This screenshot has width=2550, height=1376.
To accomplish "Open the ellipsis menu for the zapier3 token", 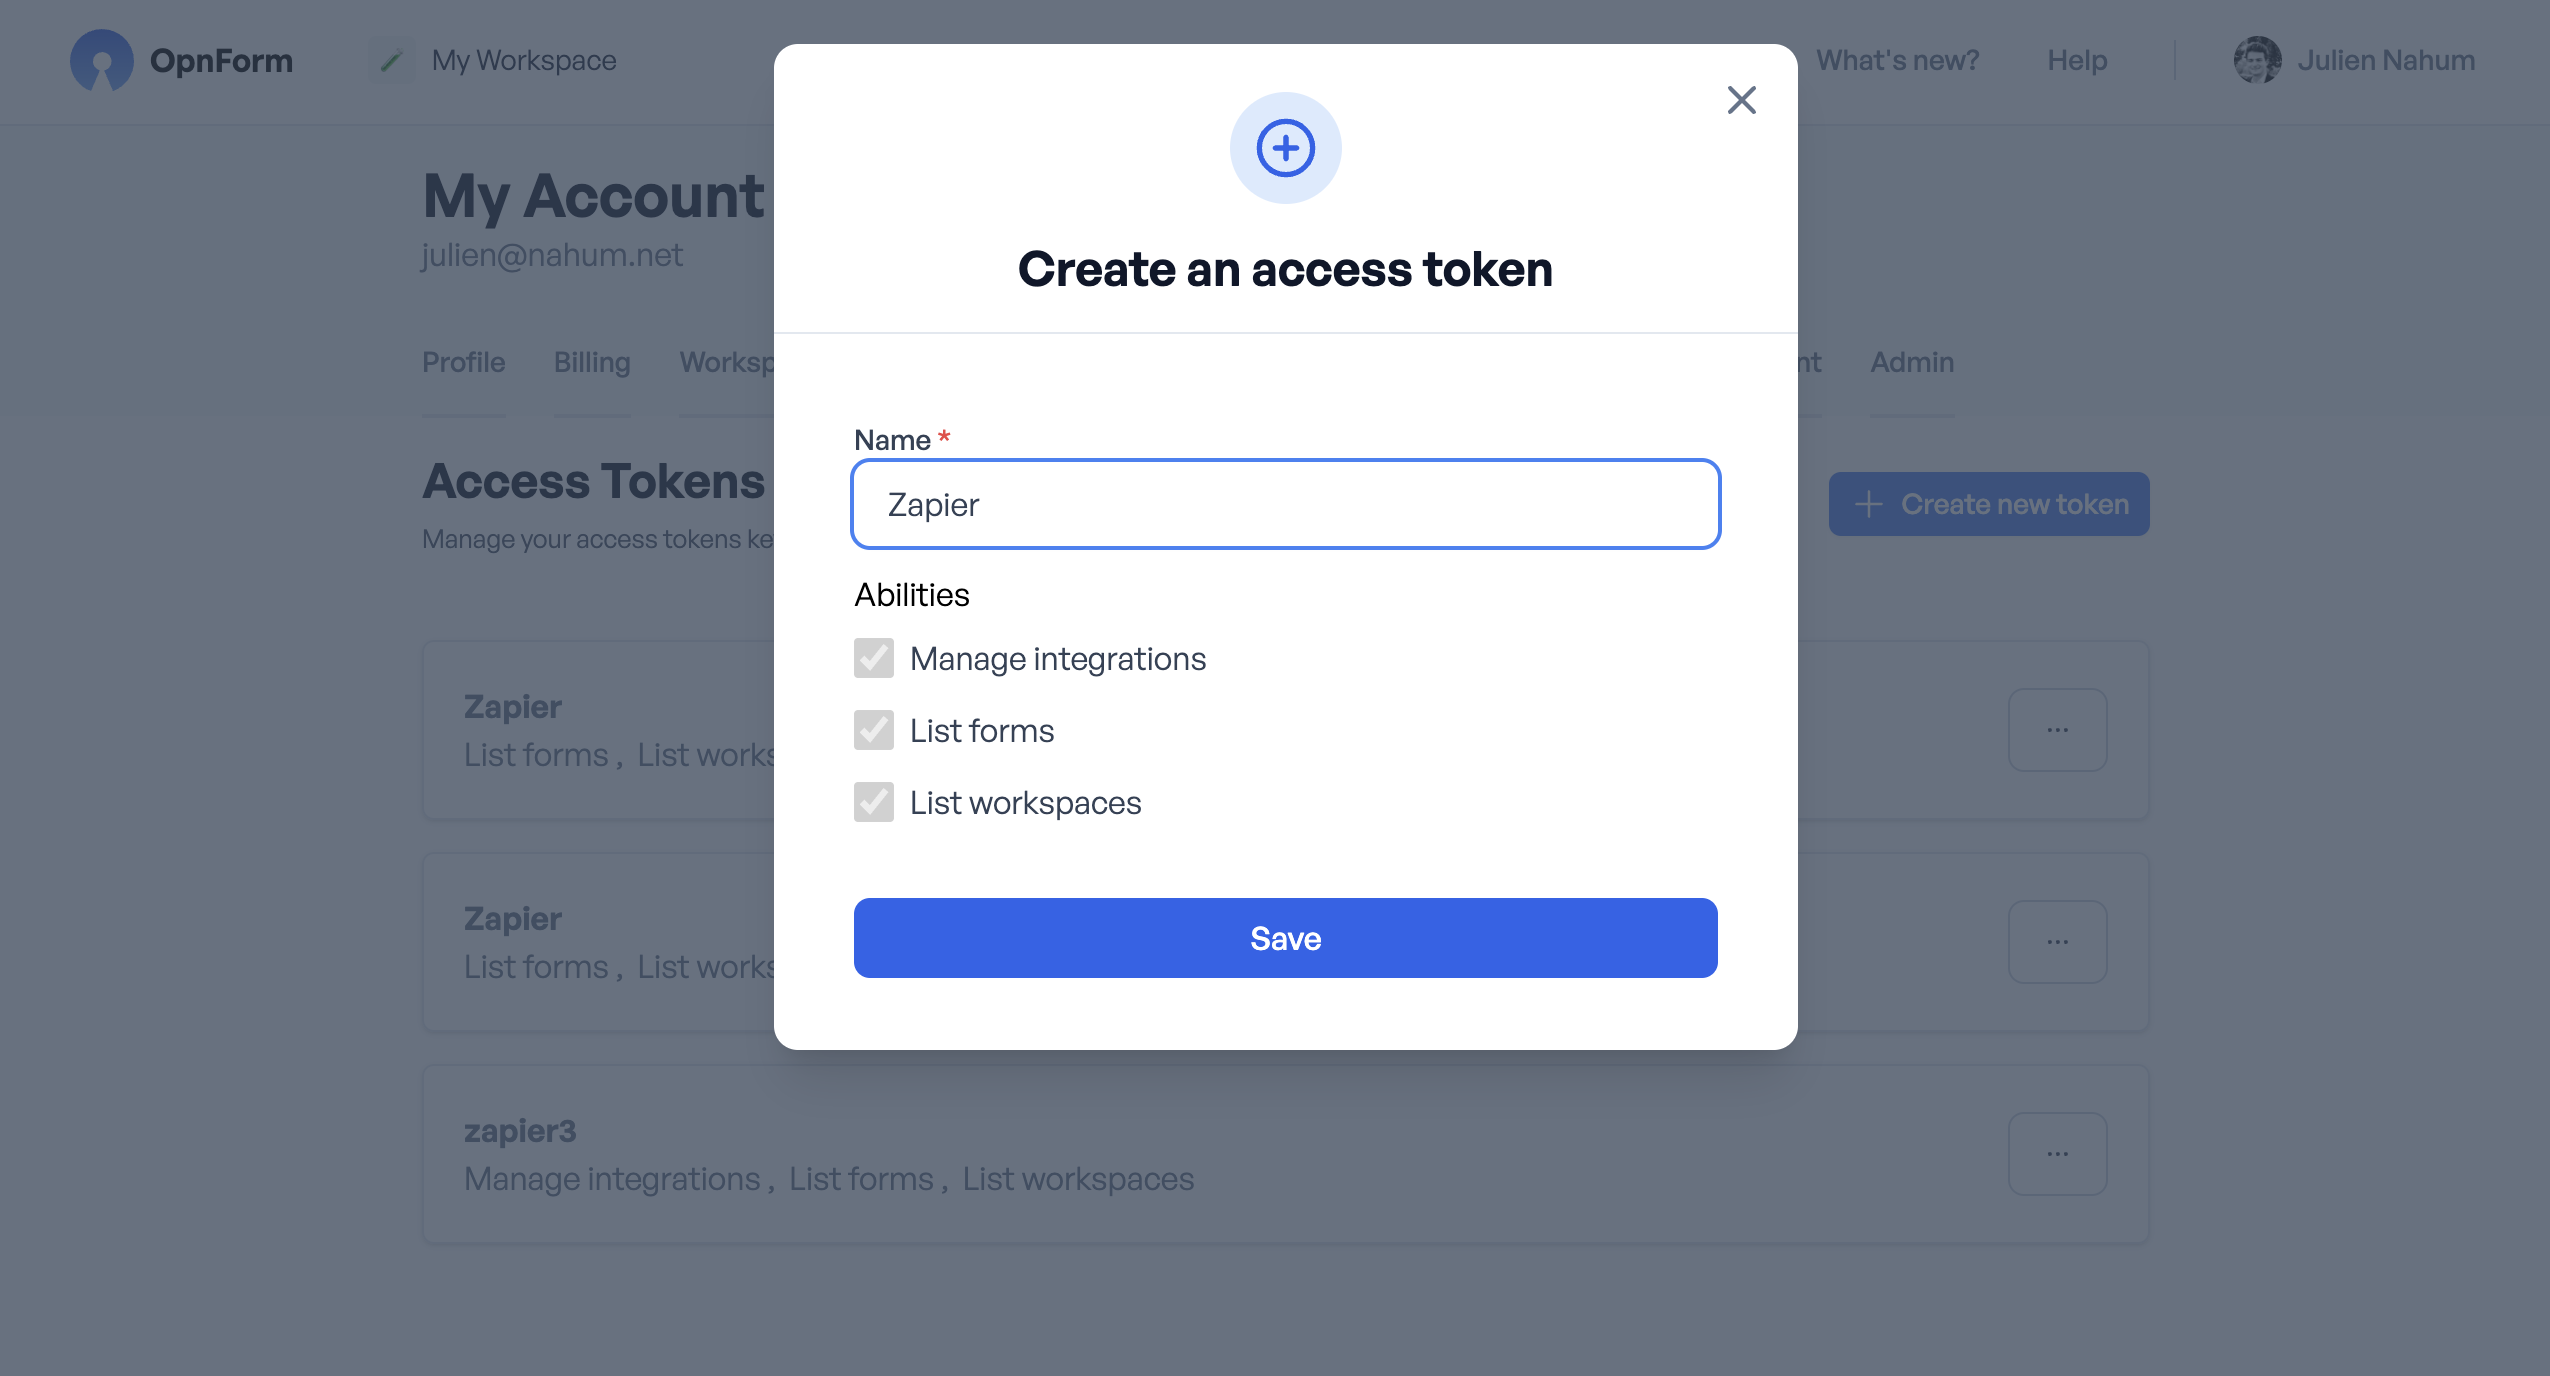I will (x=2058, y=1154).
